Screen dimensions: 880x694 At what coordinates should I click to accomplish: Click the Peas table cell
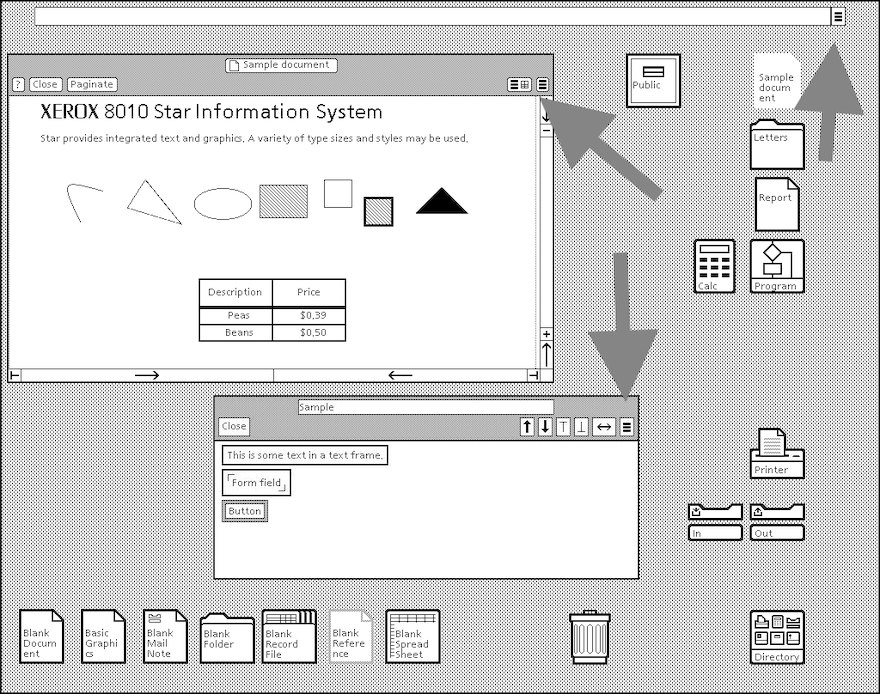pos(236,316)
